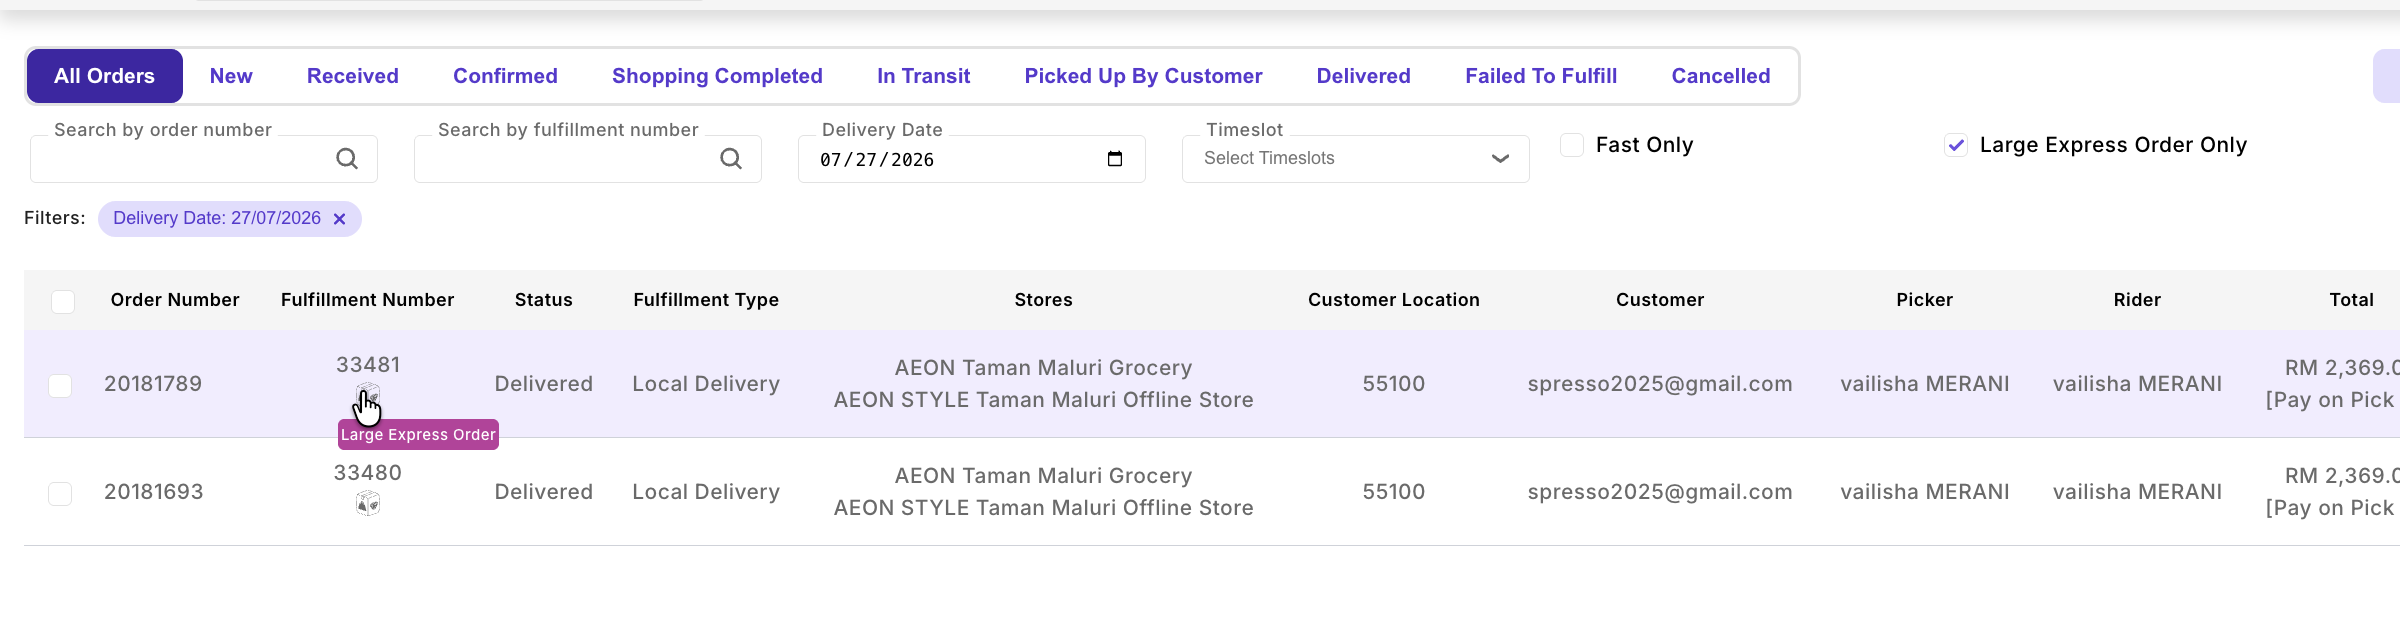Open the Shopping Completed tab
This screenshot has height=620, width=2400.
point(717,76)
